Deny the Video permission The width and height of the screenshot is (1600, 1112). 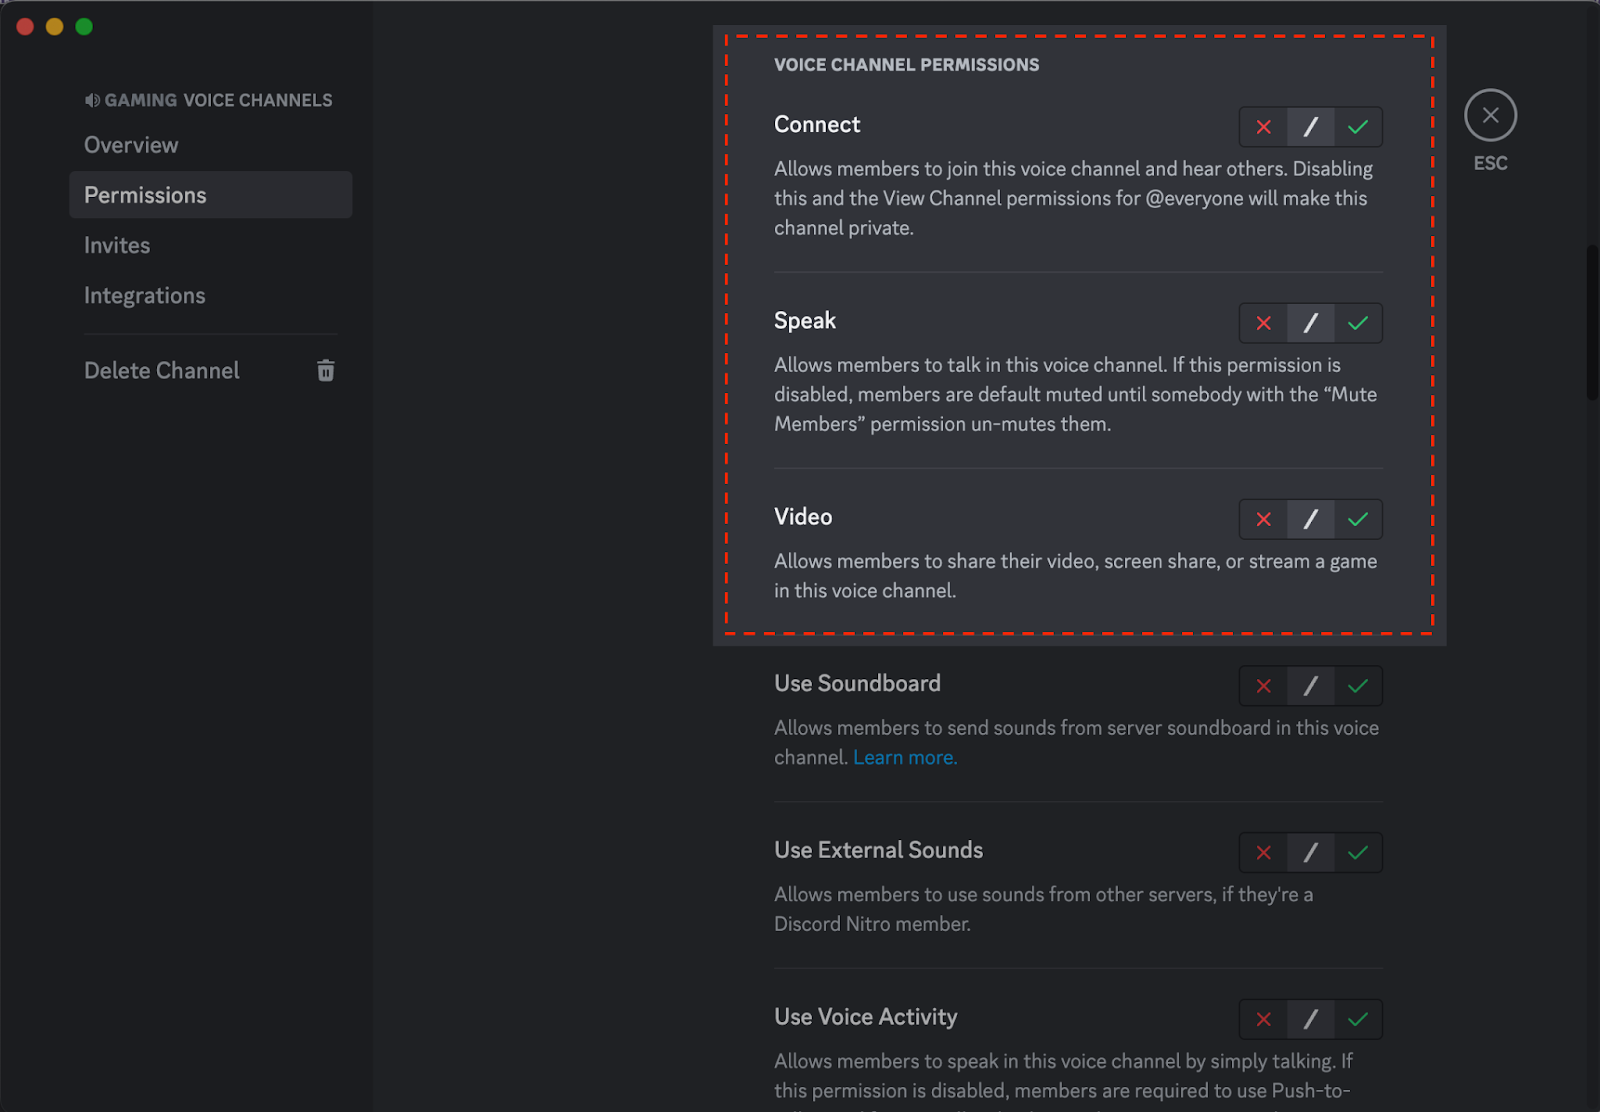pos(1263,519)
